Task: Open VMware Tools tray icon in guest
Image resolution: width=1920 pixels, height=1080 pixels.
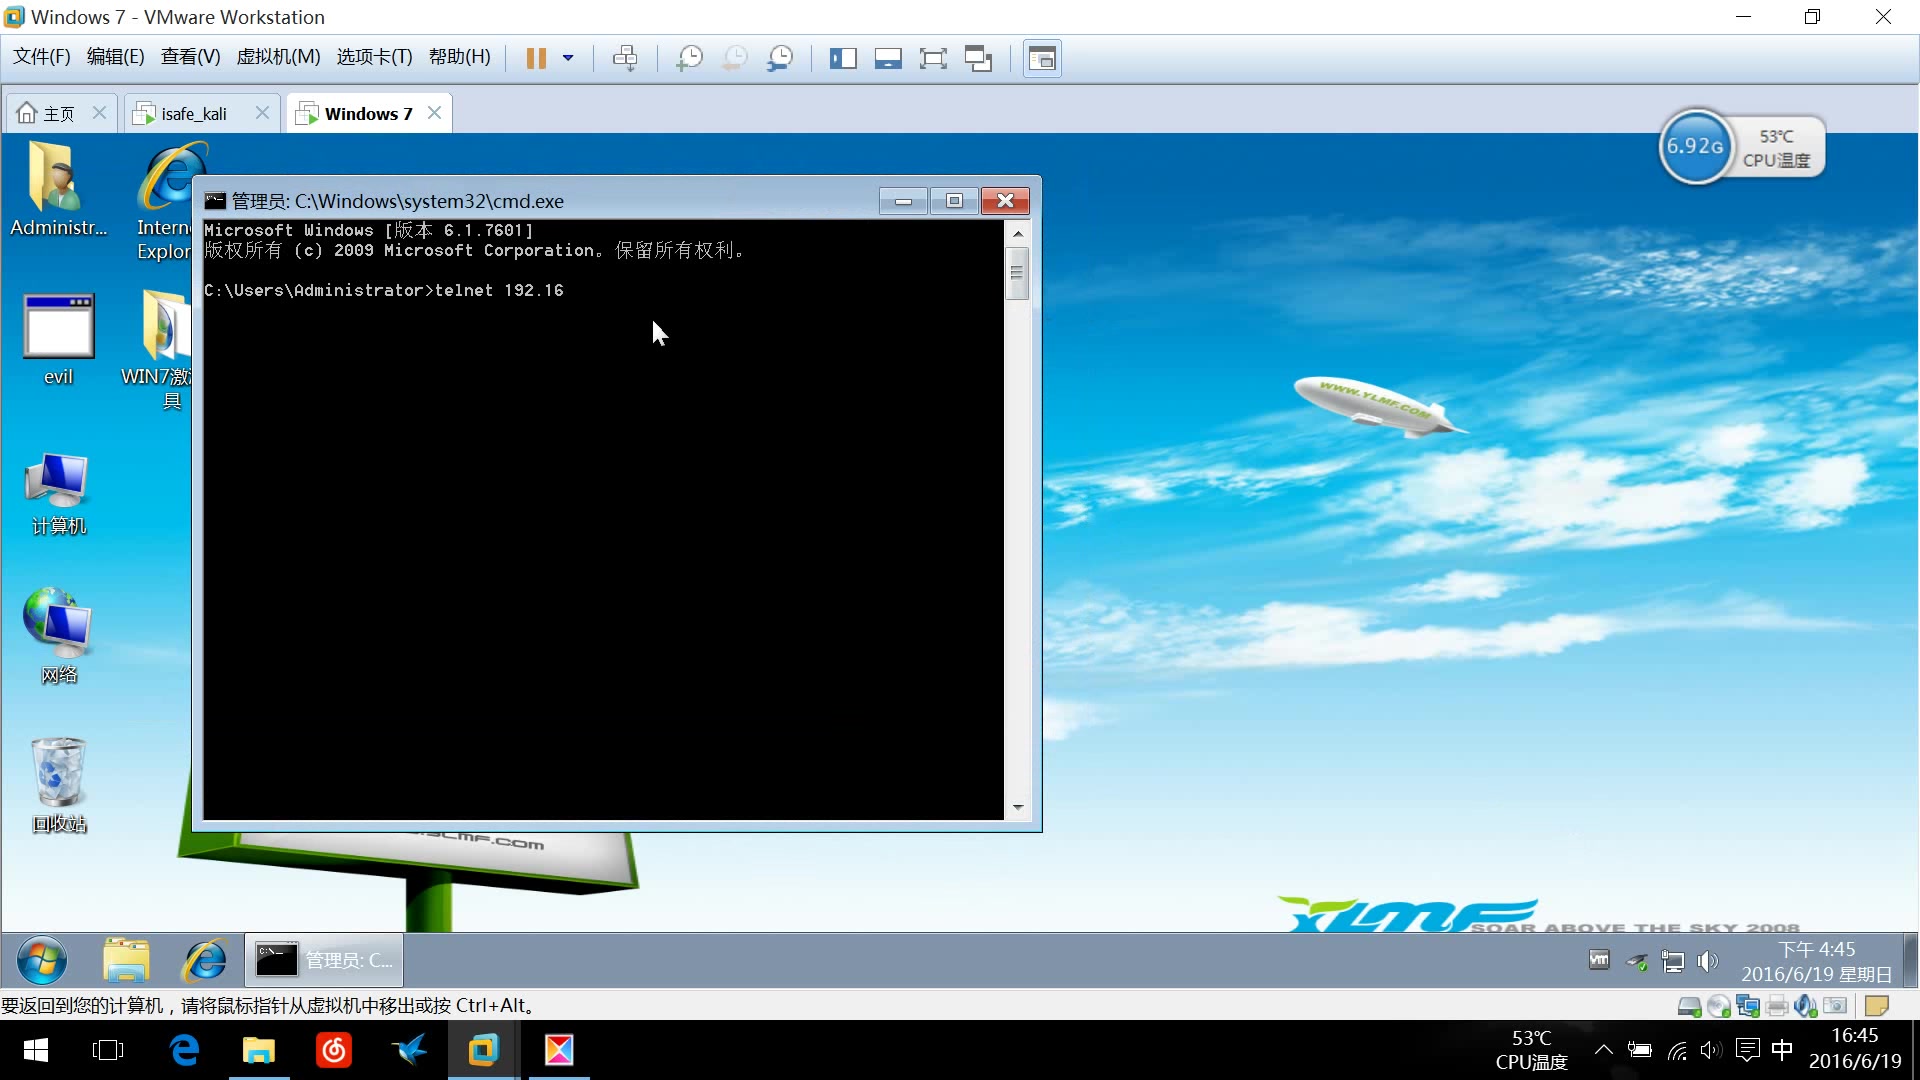Action: pos(1599,961)
